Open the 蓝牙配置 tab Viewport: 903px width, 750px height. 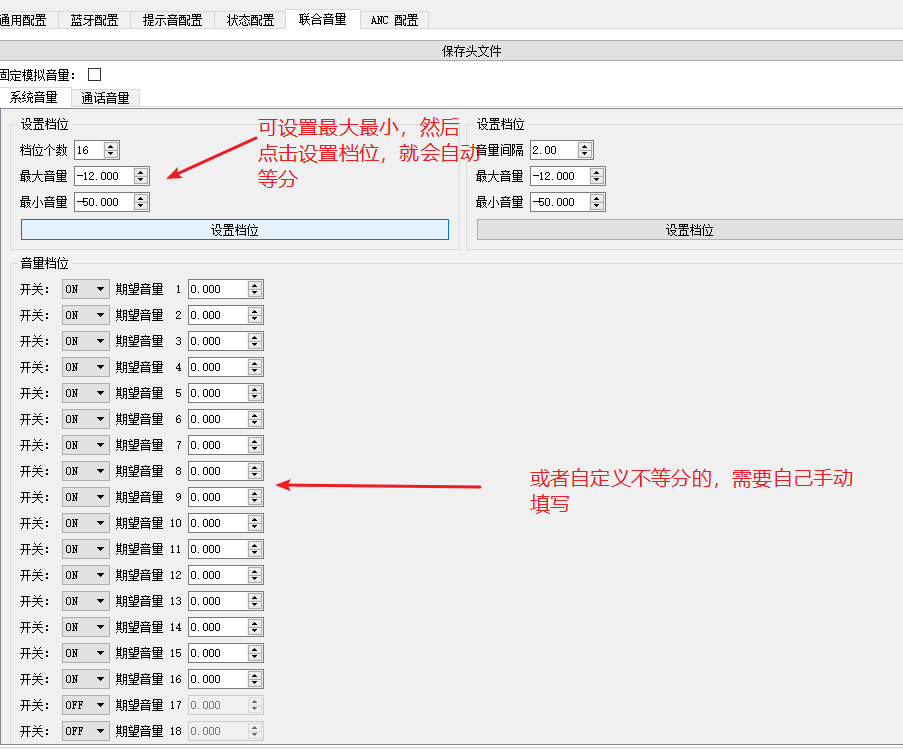point(94,19)
